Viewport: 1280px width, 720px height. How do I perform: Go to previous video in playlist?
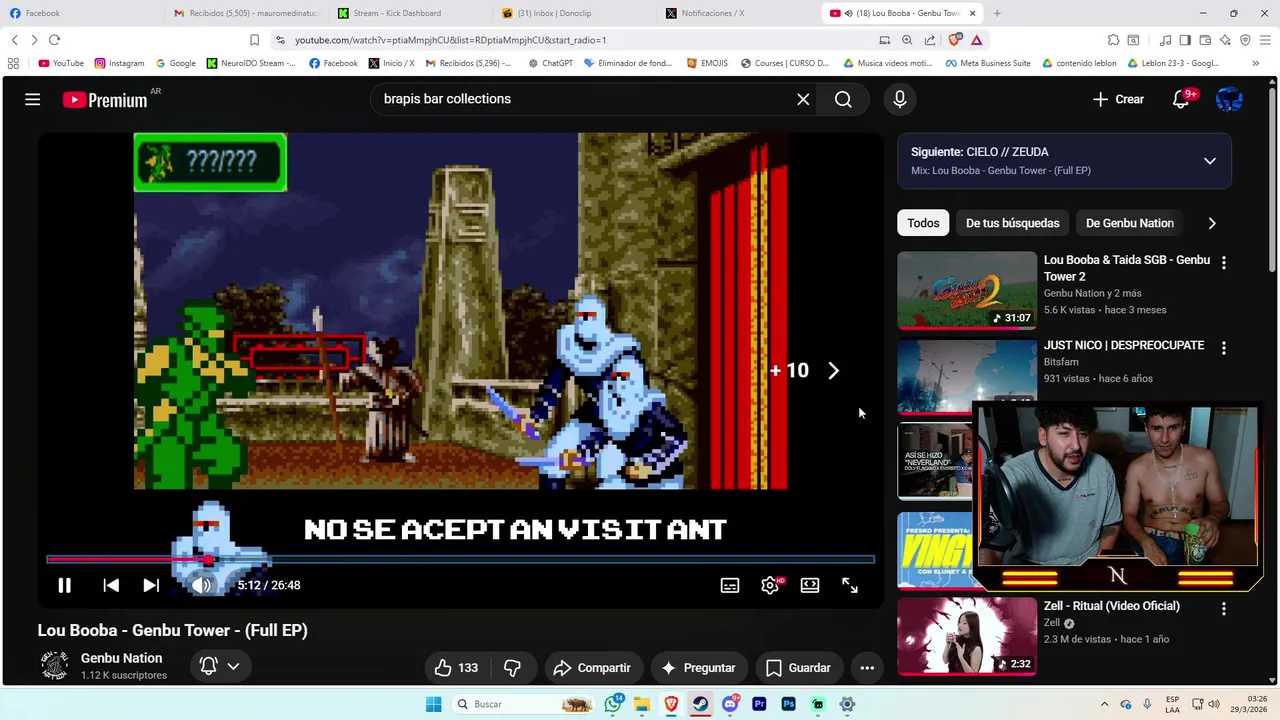click(x=111, y=585)
